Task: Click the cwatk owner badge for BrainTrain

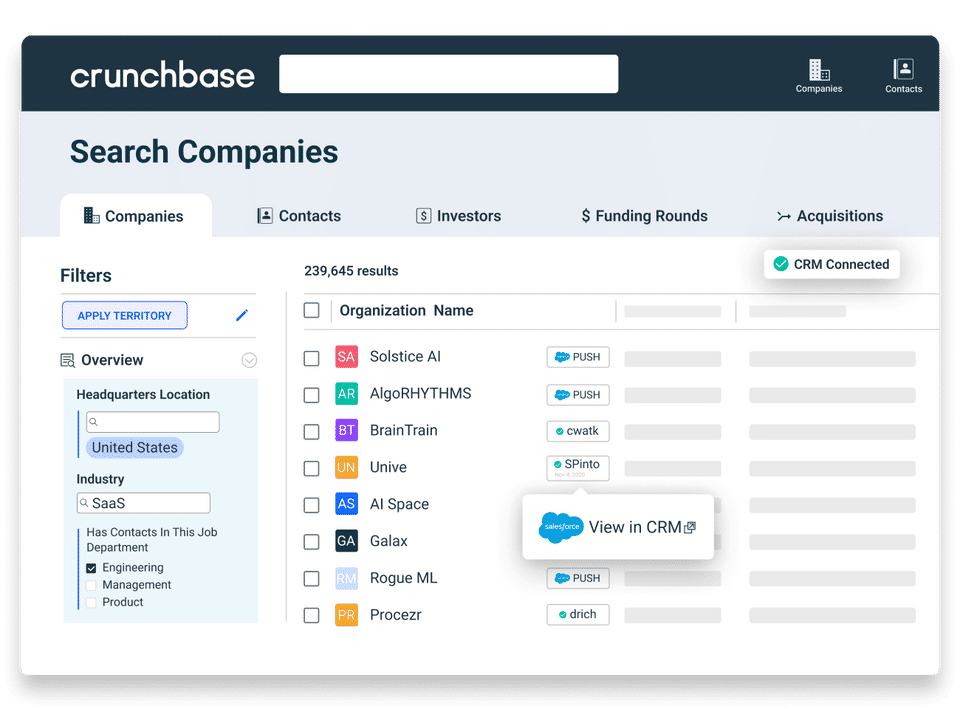Action: coord(578,431)
